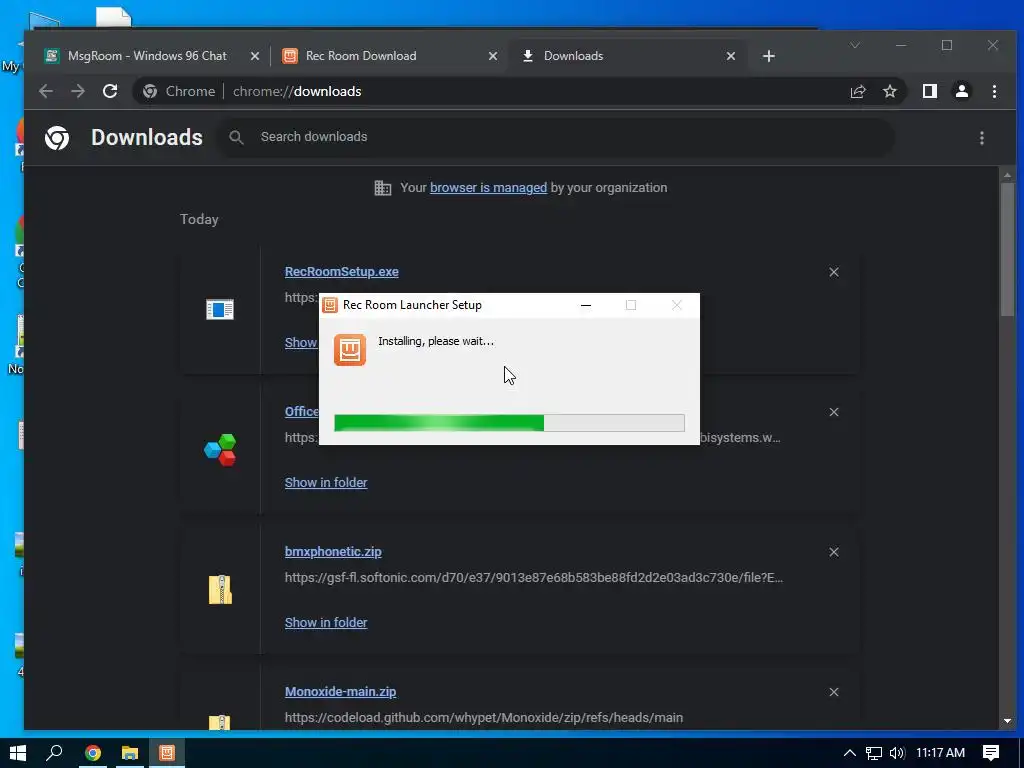Click the managed organization building icon
The image size is (1024, 768).
point(383,188)
